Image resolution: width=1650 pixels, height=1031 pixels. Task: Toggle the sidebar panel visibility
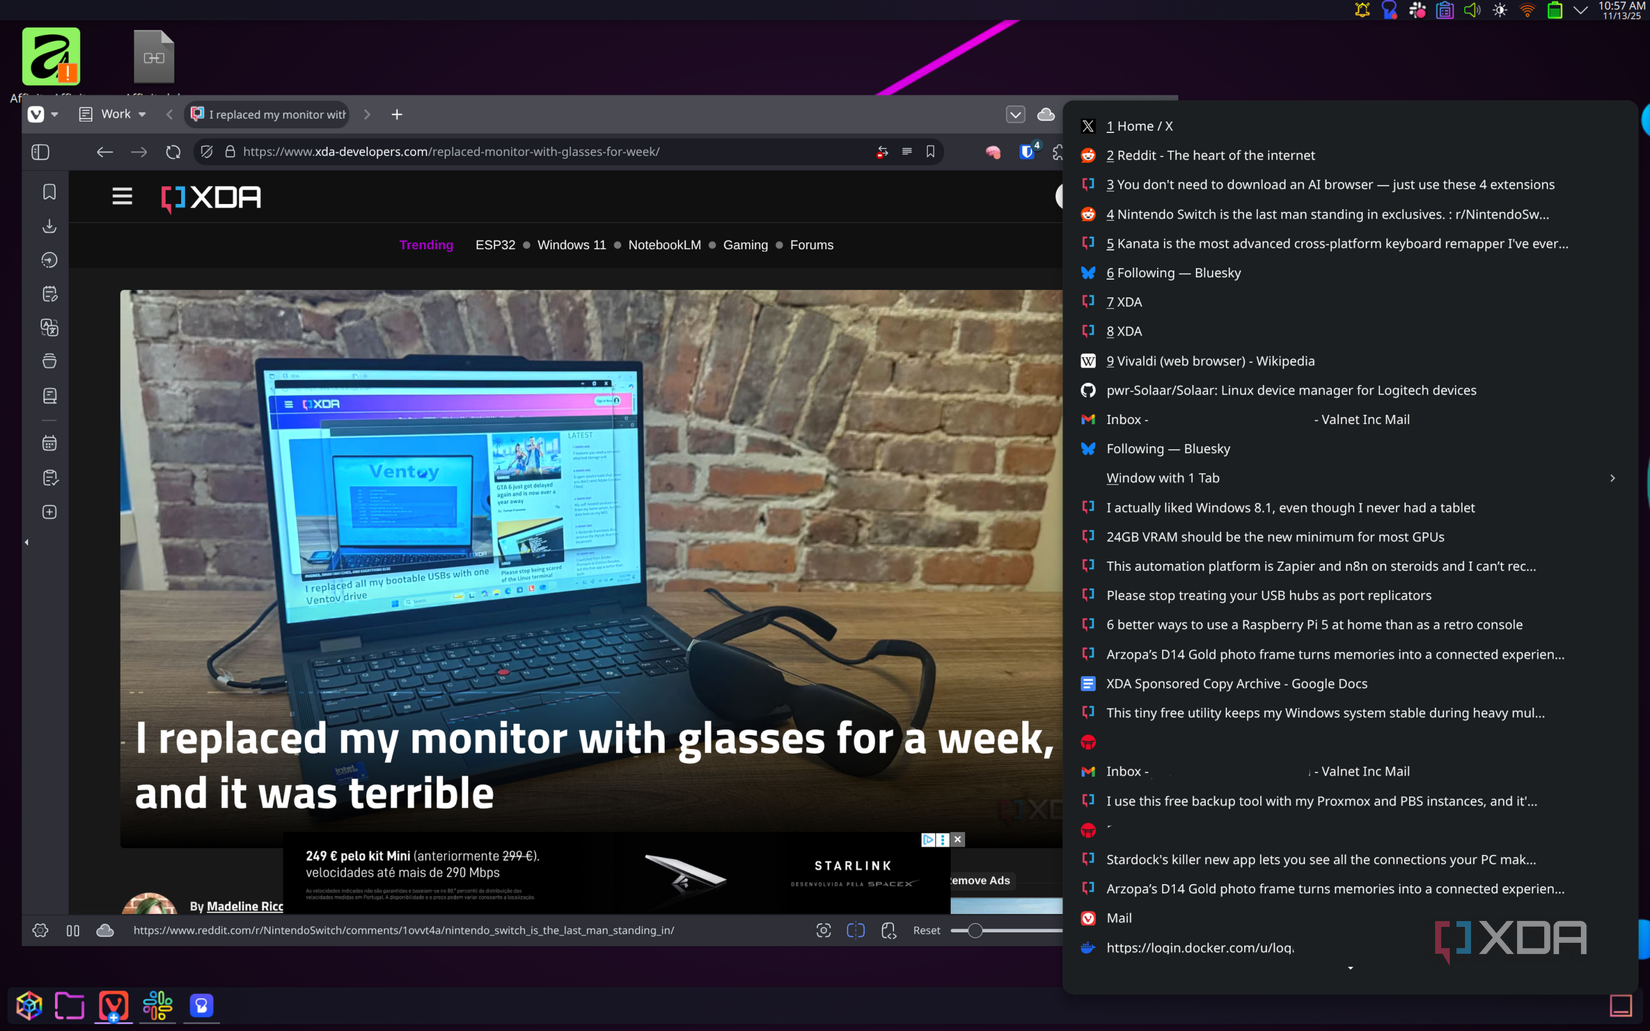pyautogui.click(x=40, y=152)
